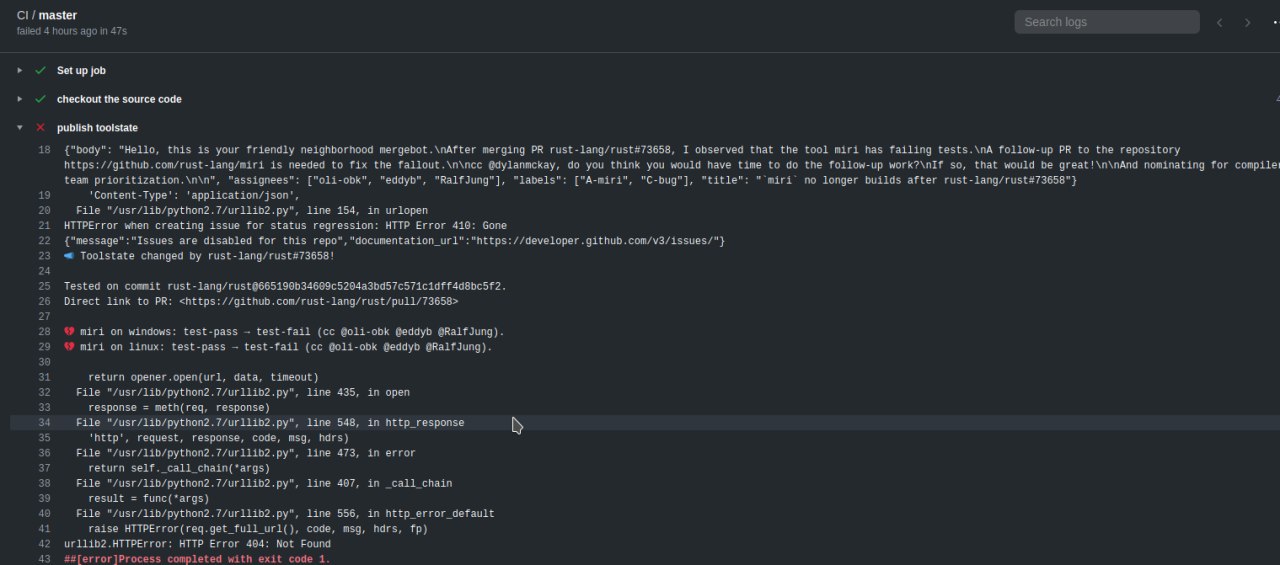Select the publish toolstate step title
Viewport: 1280px width, 565px height.
97,128
